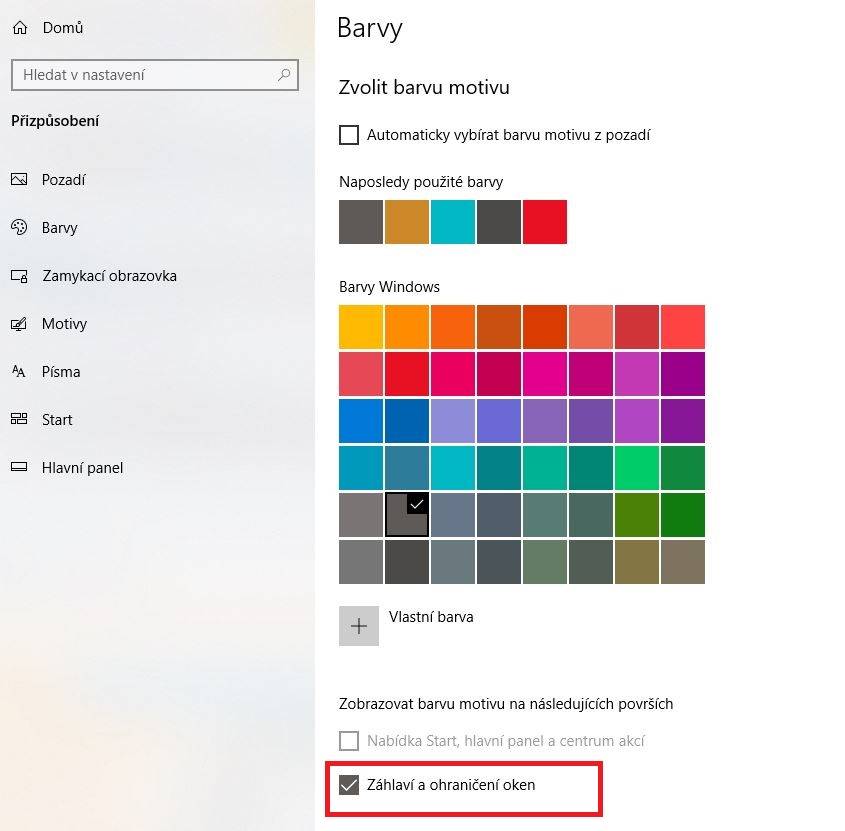Click the Vlastní barva plus button

coord(359,626)
